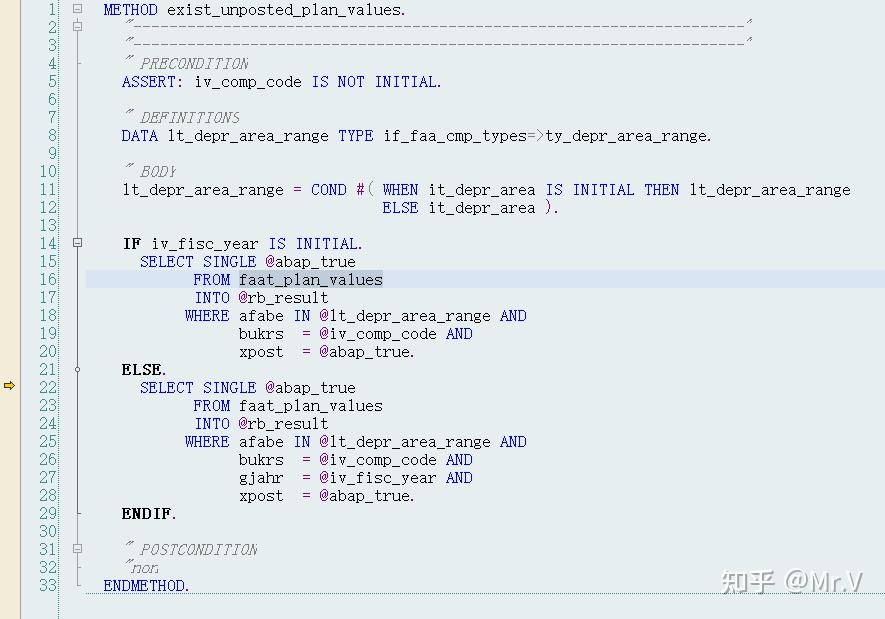
Task: Click the gjahr field on line 27
Action: (261, 477)
